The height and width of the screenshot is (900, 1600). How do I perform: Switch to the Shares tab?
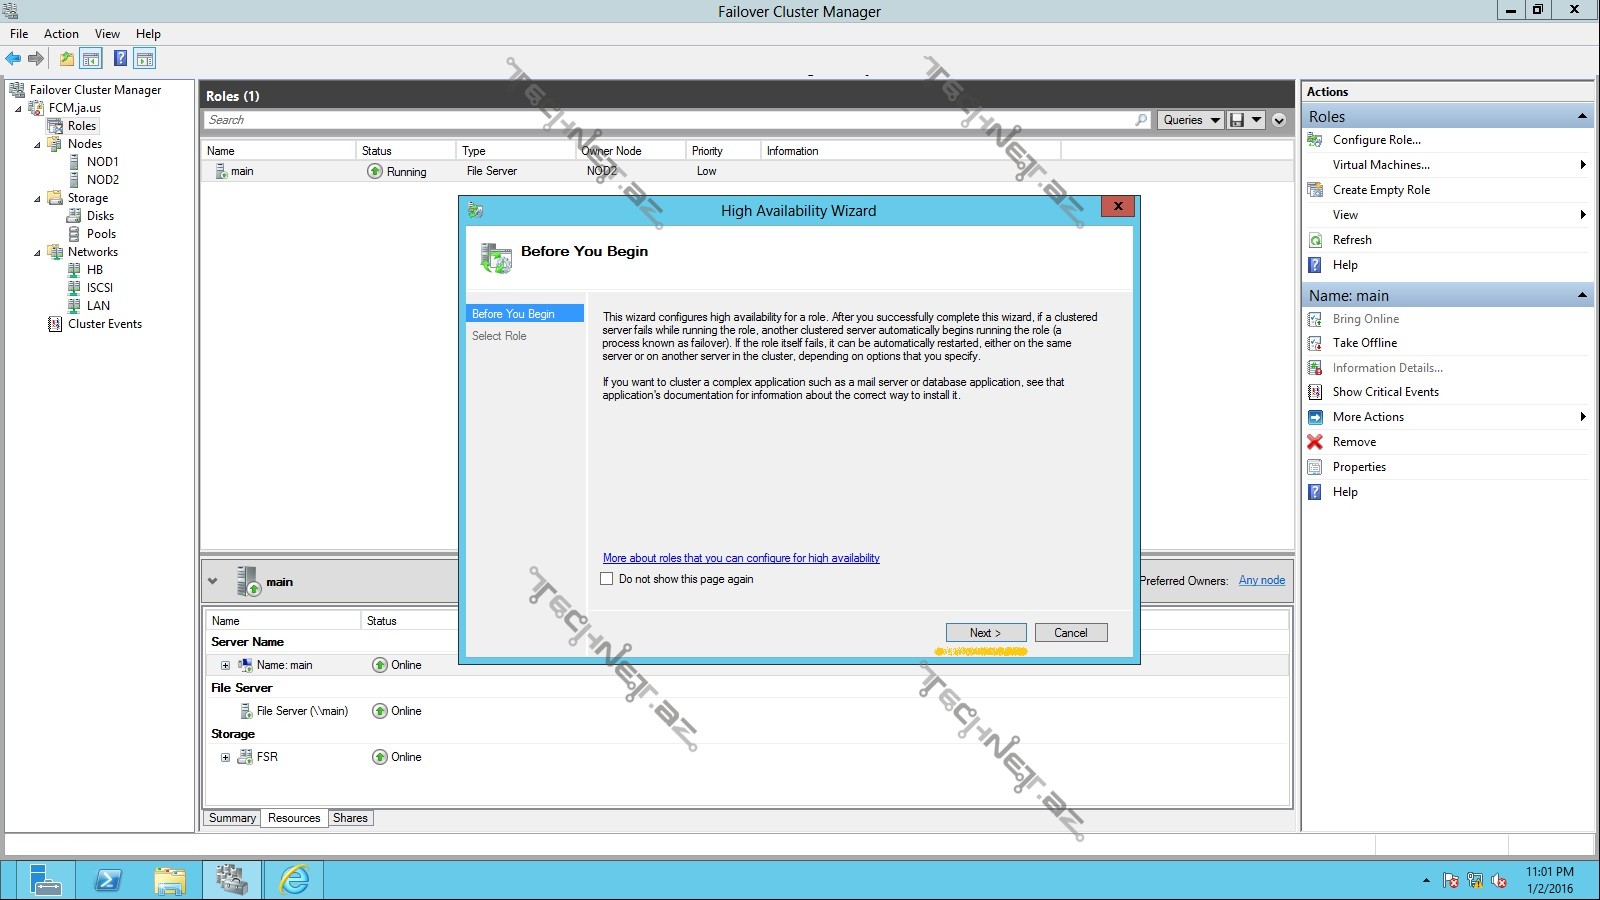(x=350, y=818)
